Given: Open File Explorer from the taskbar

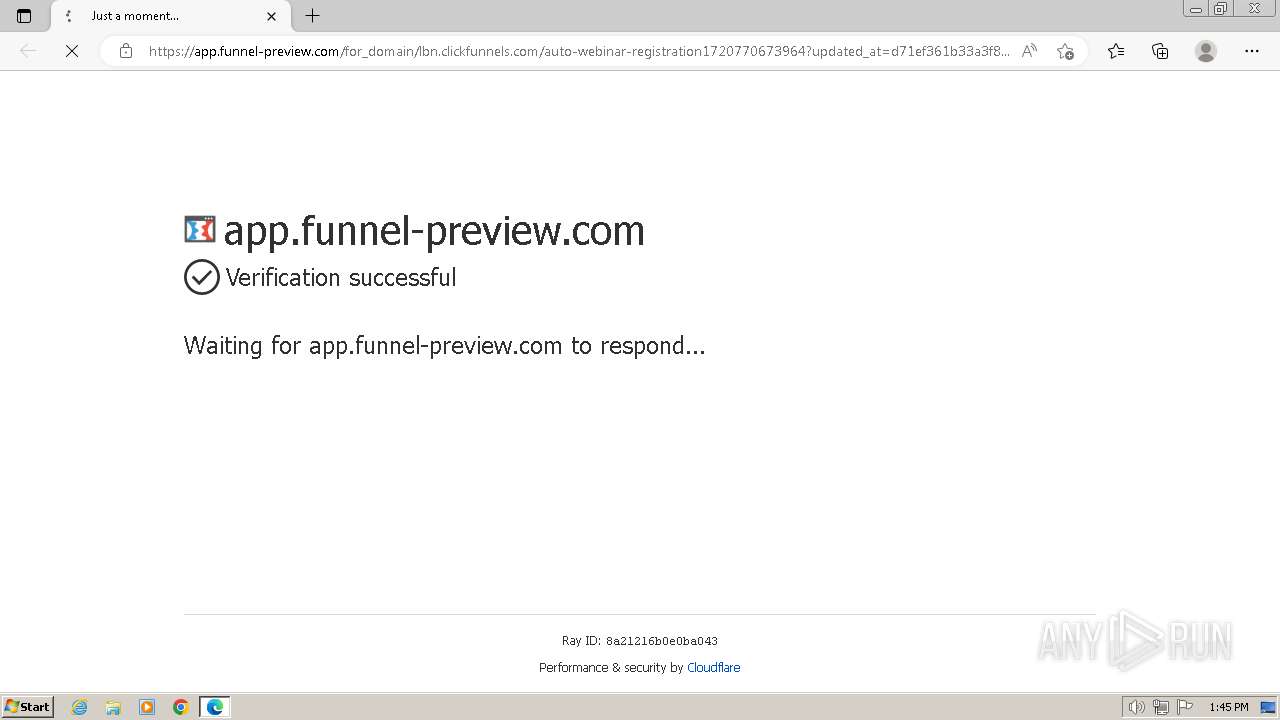Looking at the screenshot, I should coord(113,707).
